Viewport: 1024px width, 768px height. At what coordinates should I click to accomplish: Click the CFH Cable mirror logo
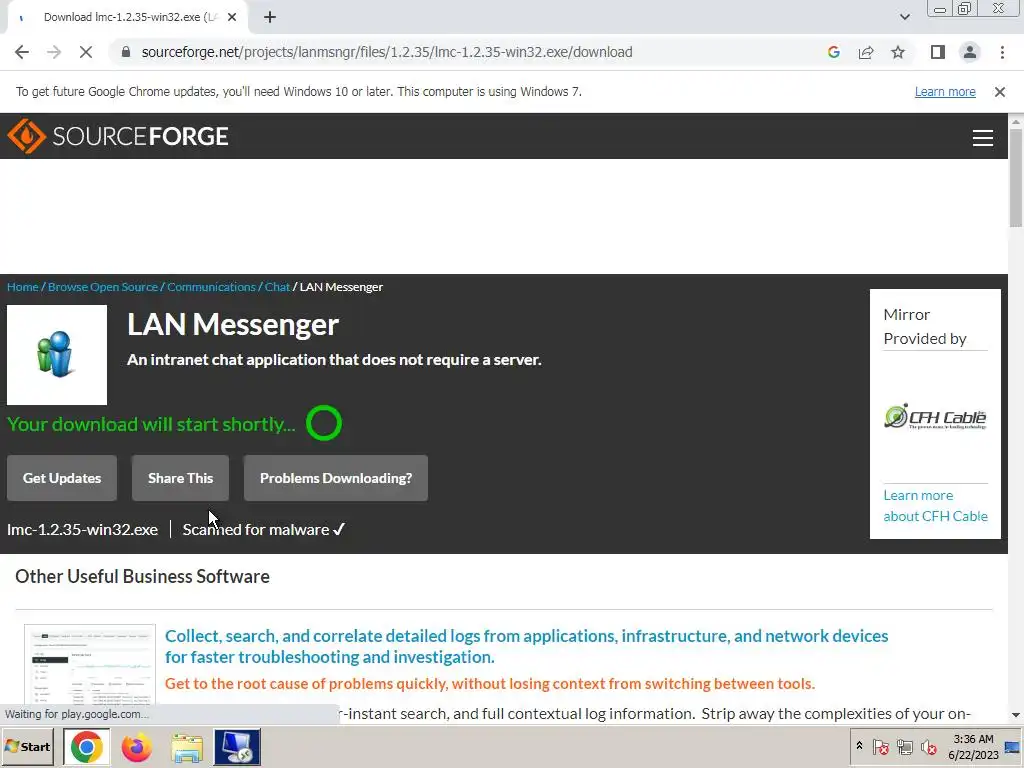point(935,417)
